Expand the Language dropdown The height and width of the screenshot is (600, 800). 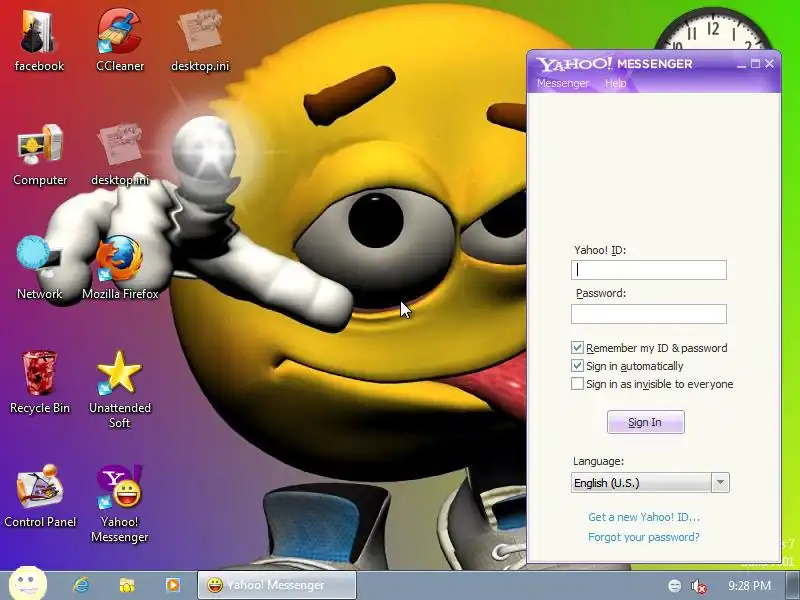click(720, 482)
